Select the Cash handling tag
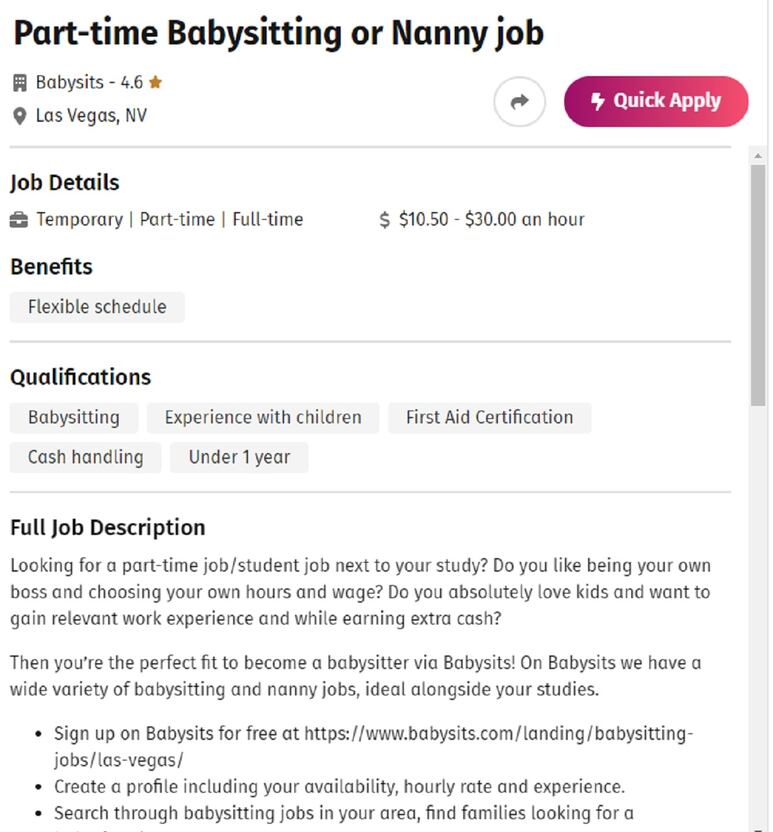The height and width of the screenshot is (832, 773). tap(85, 457)
